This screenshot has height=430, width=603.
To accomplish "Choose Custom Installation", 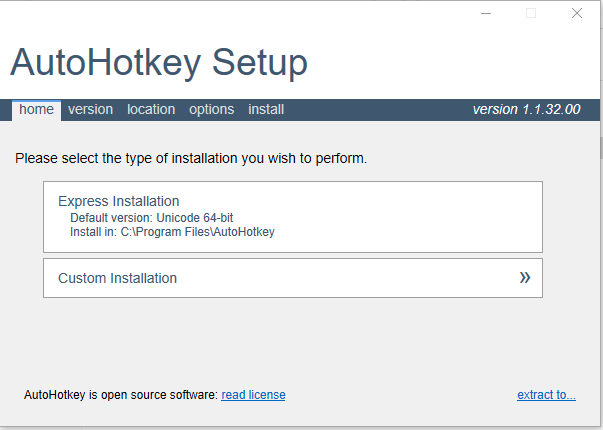I will tap(293, 278).
